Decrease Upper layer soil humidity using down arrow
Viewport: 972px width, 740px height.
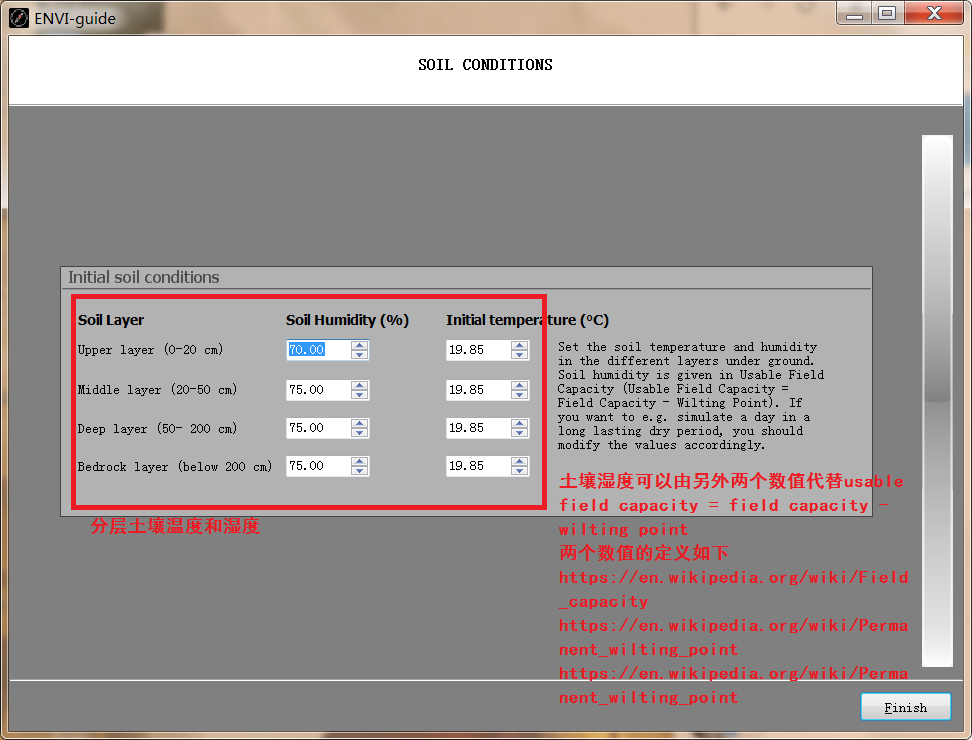[x=359, y=355]
